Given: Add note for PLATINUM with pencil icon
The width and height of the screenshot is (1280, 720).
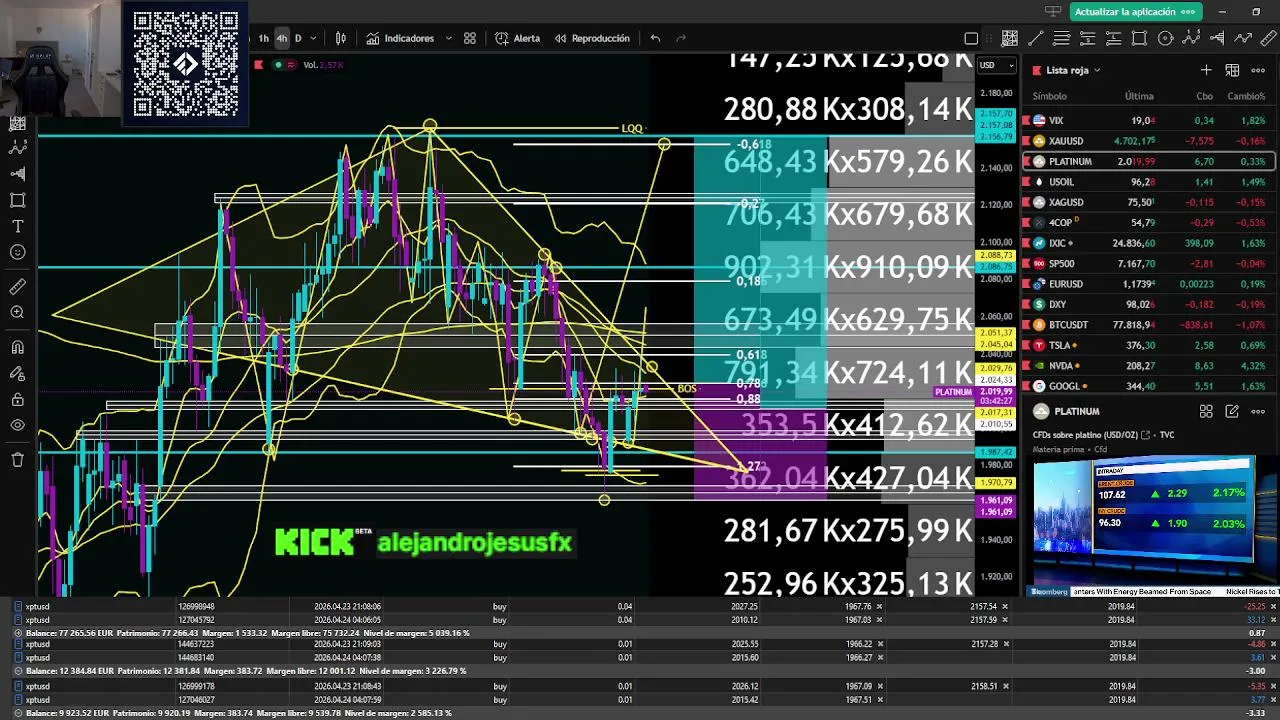Looking at the screenshot, I should (1232, 411).
